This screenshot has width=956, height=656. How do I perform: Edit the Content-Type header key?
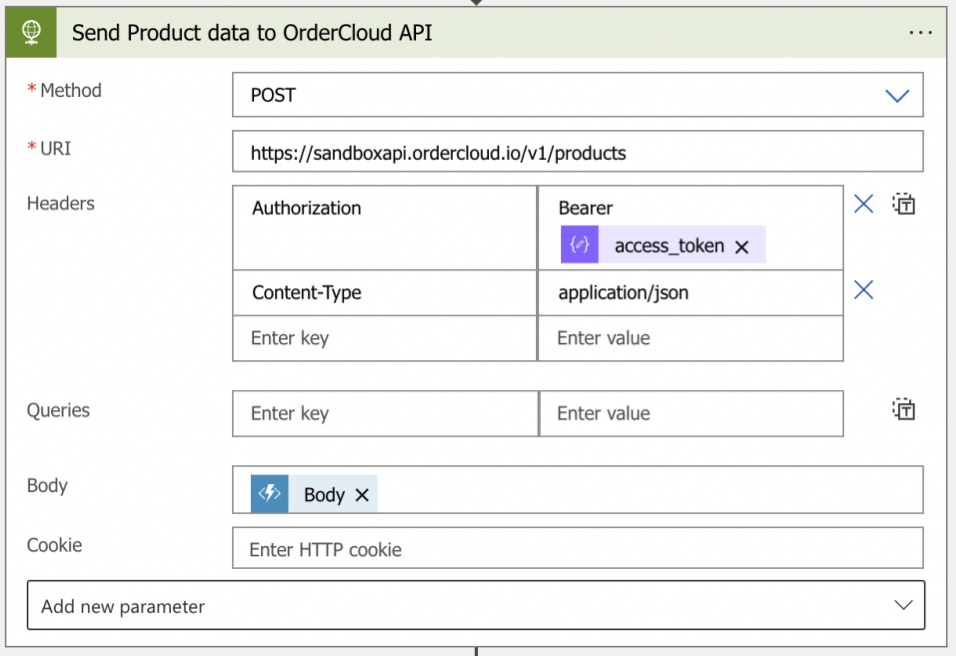tap(385, 293)
